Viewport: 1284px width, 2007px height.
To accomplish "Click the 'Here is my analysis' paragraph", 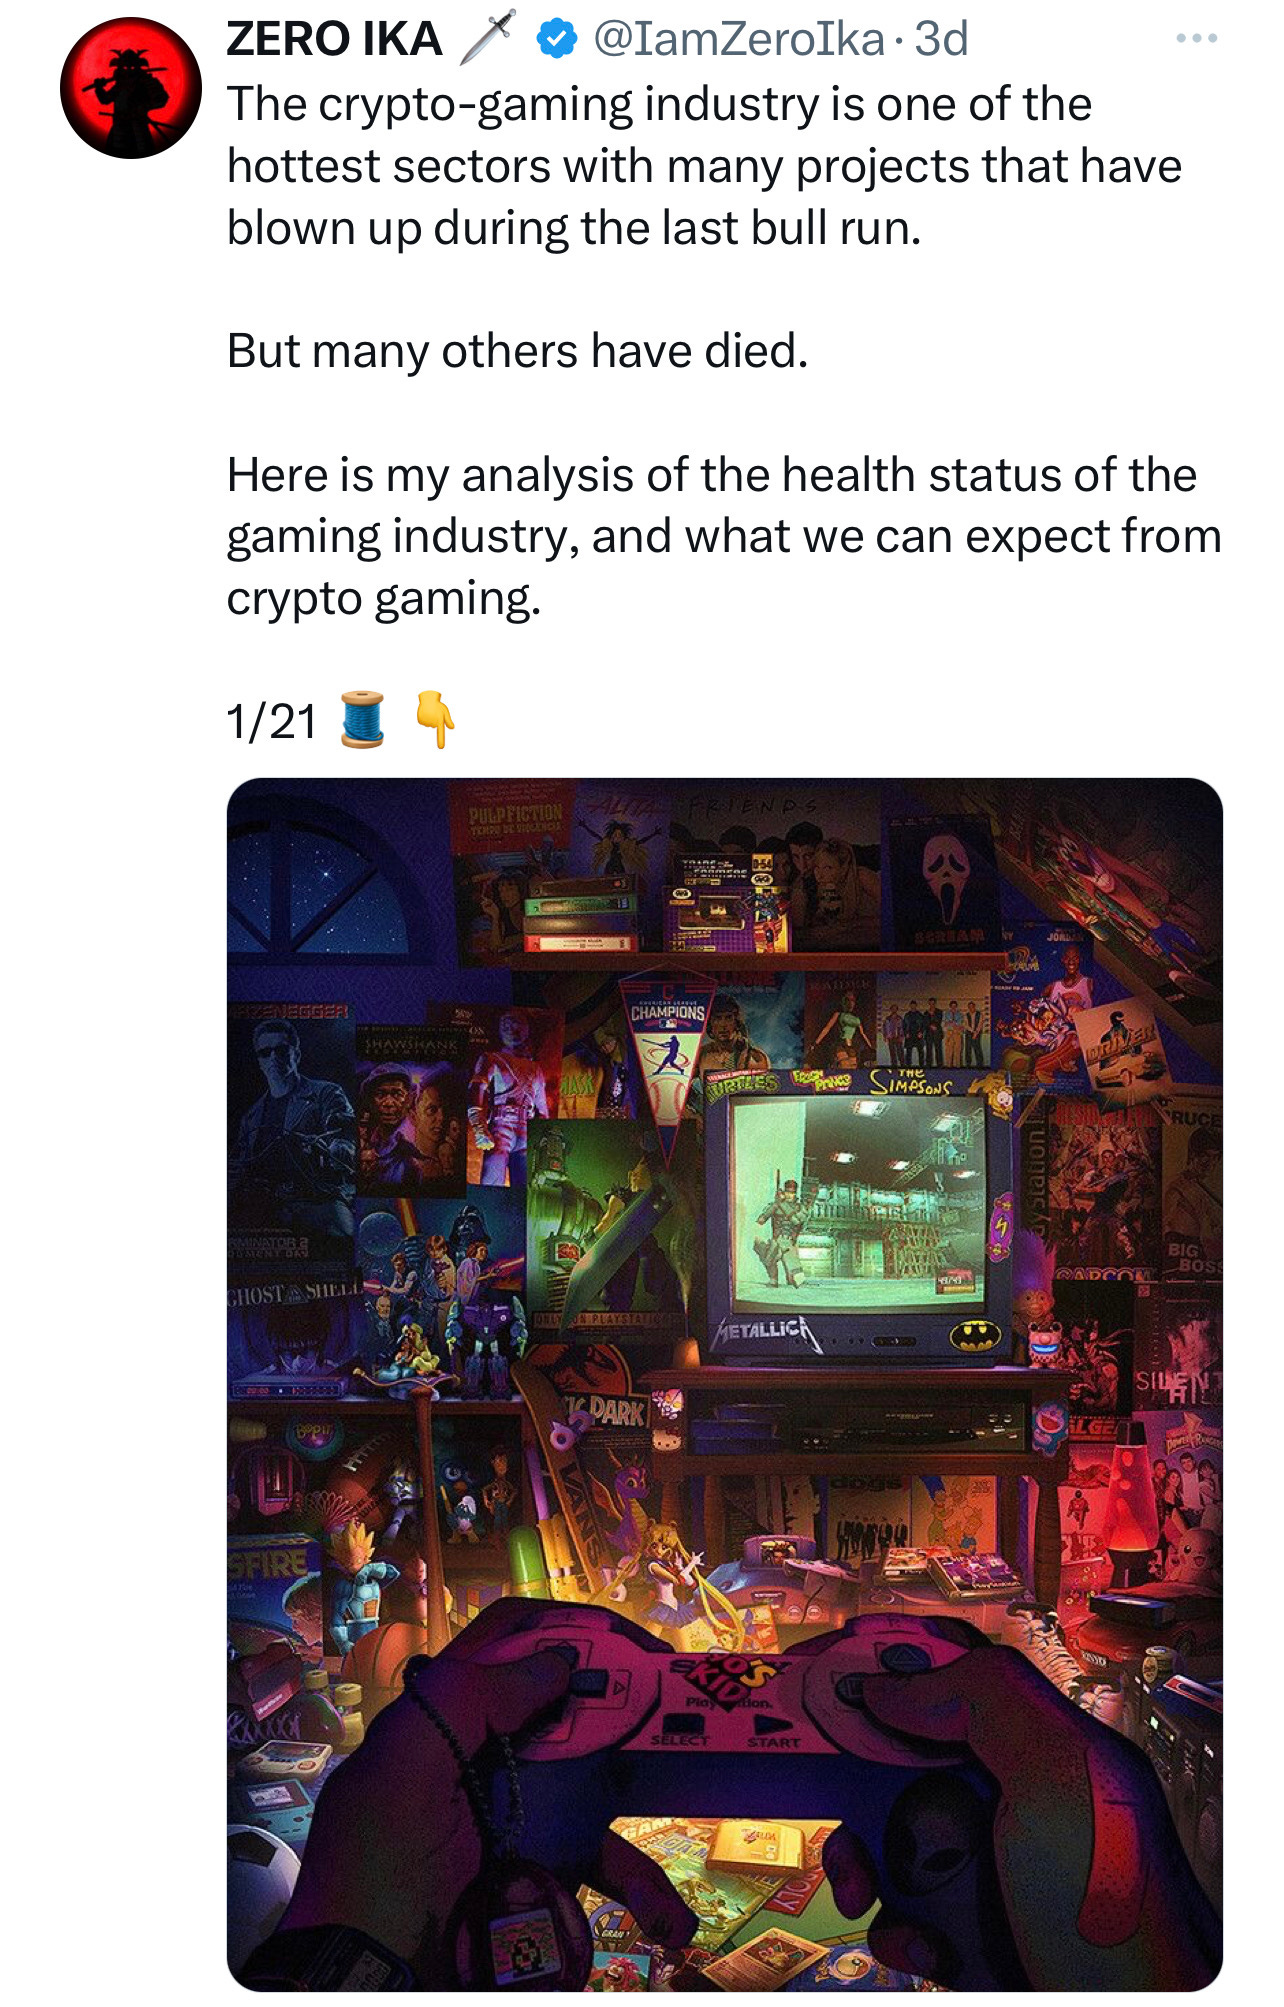I will click(724, 537).
